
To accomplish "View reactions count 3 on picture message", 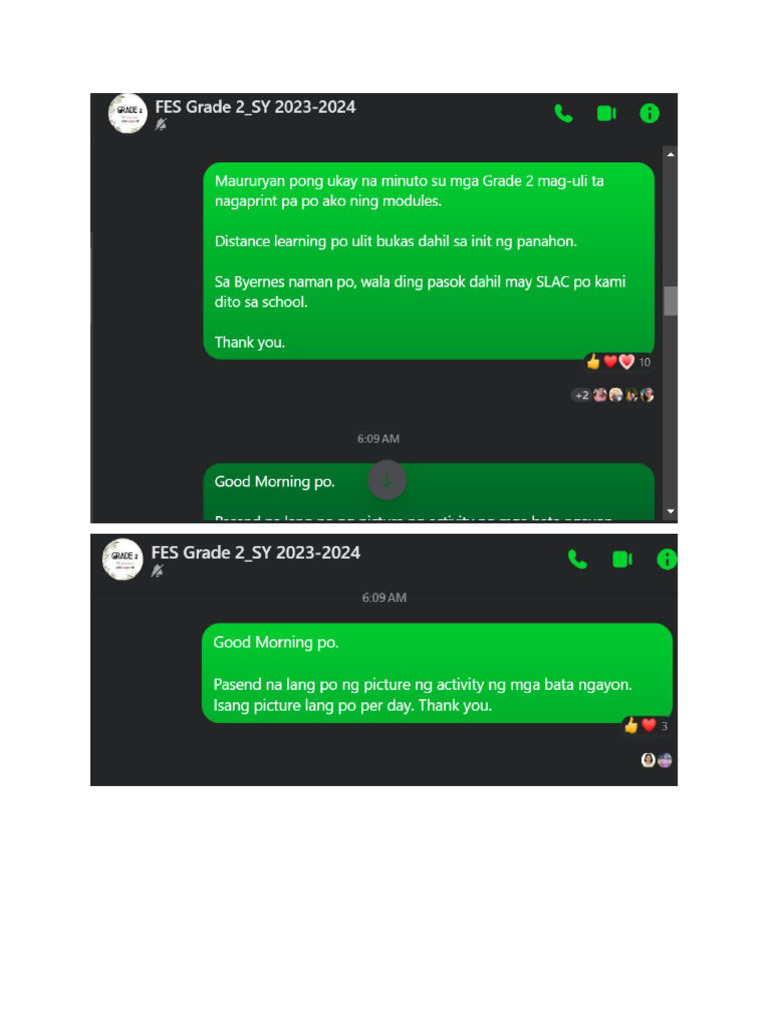I will (646, 726).
